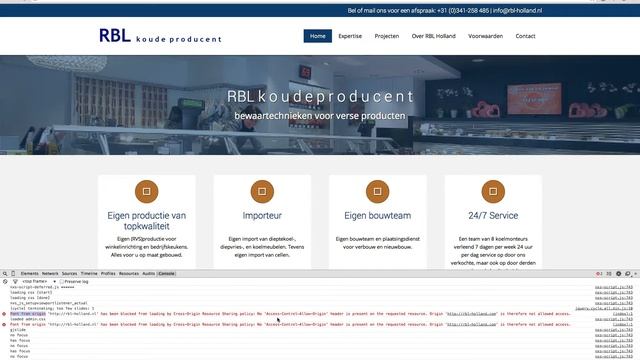Click the console filter funnel icon
The height and width of the screenshot is (360, 640).
(15, 282)
